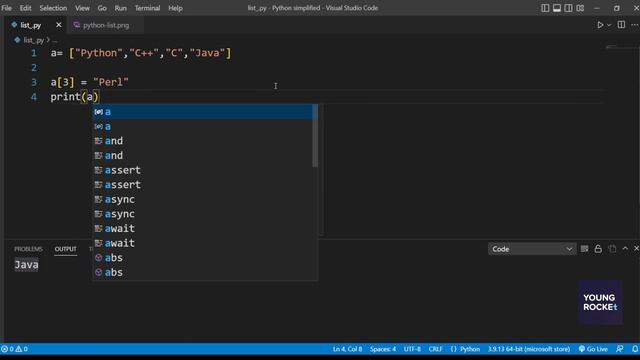Screen dimensions: 640x360
Task: Start Go Live server
Action: point(593,349)
